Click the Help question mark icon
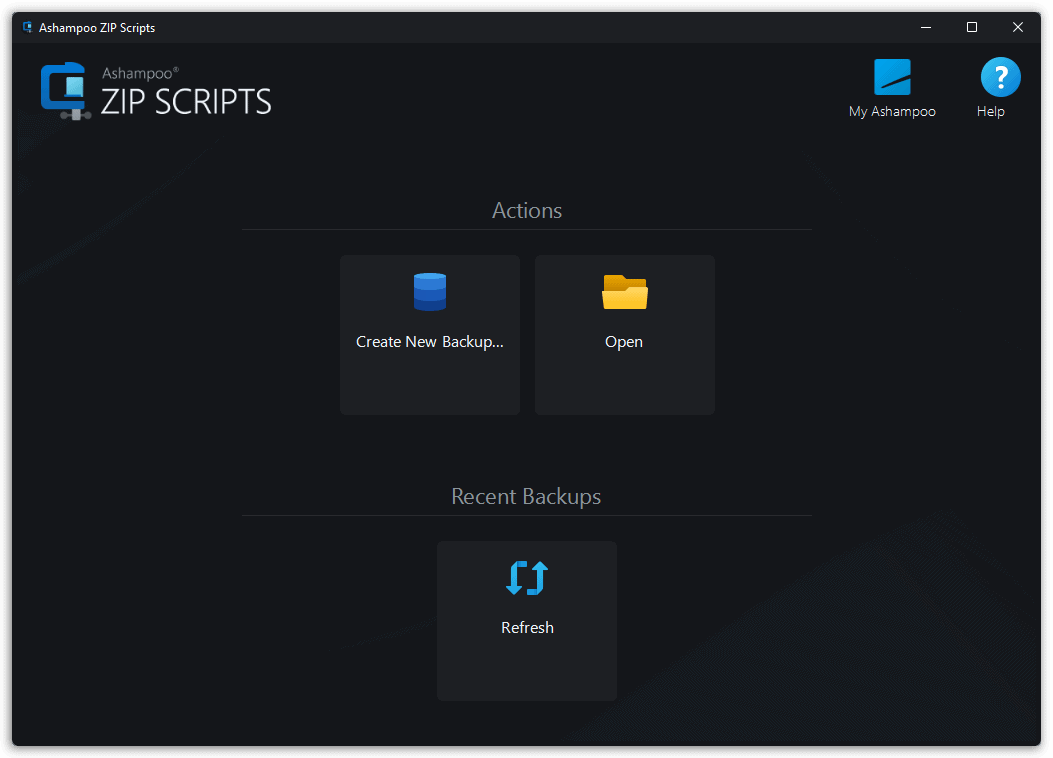 pos(1000,77)
